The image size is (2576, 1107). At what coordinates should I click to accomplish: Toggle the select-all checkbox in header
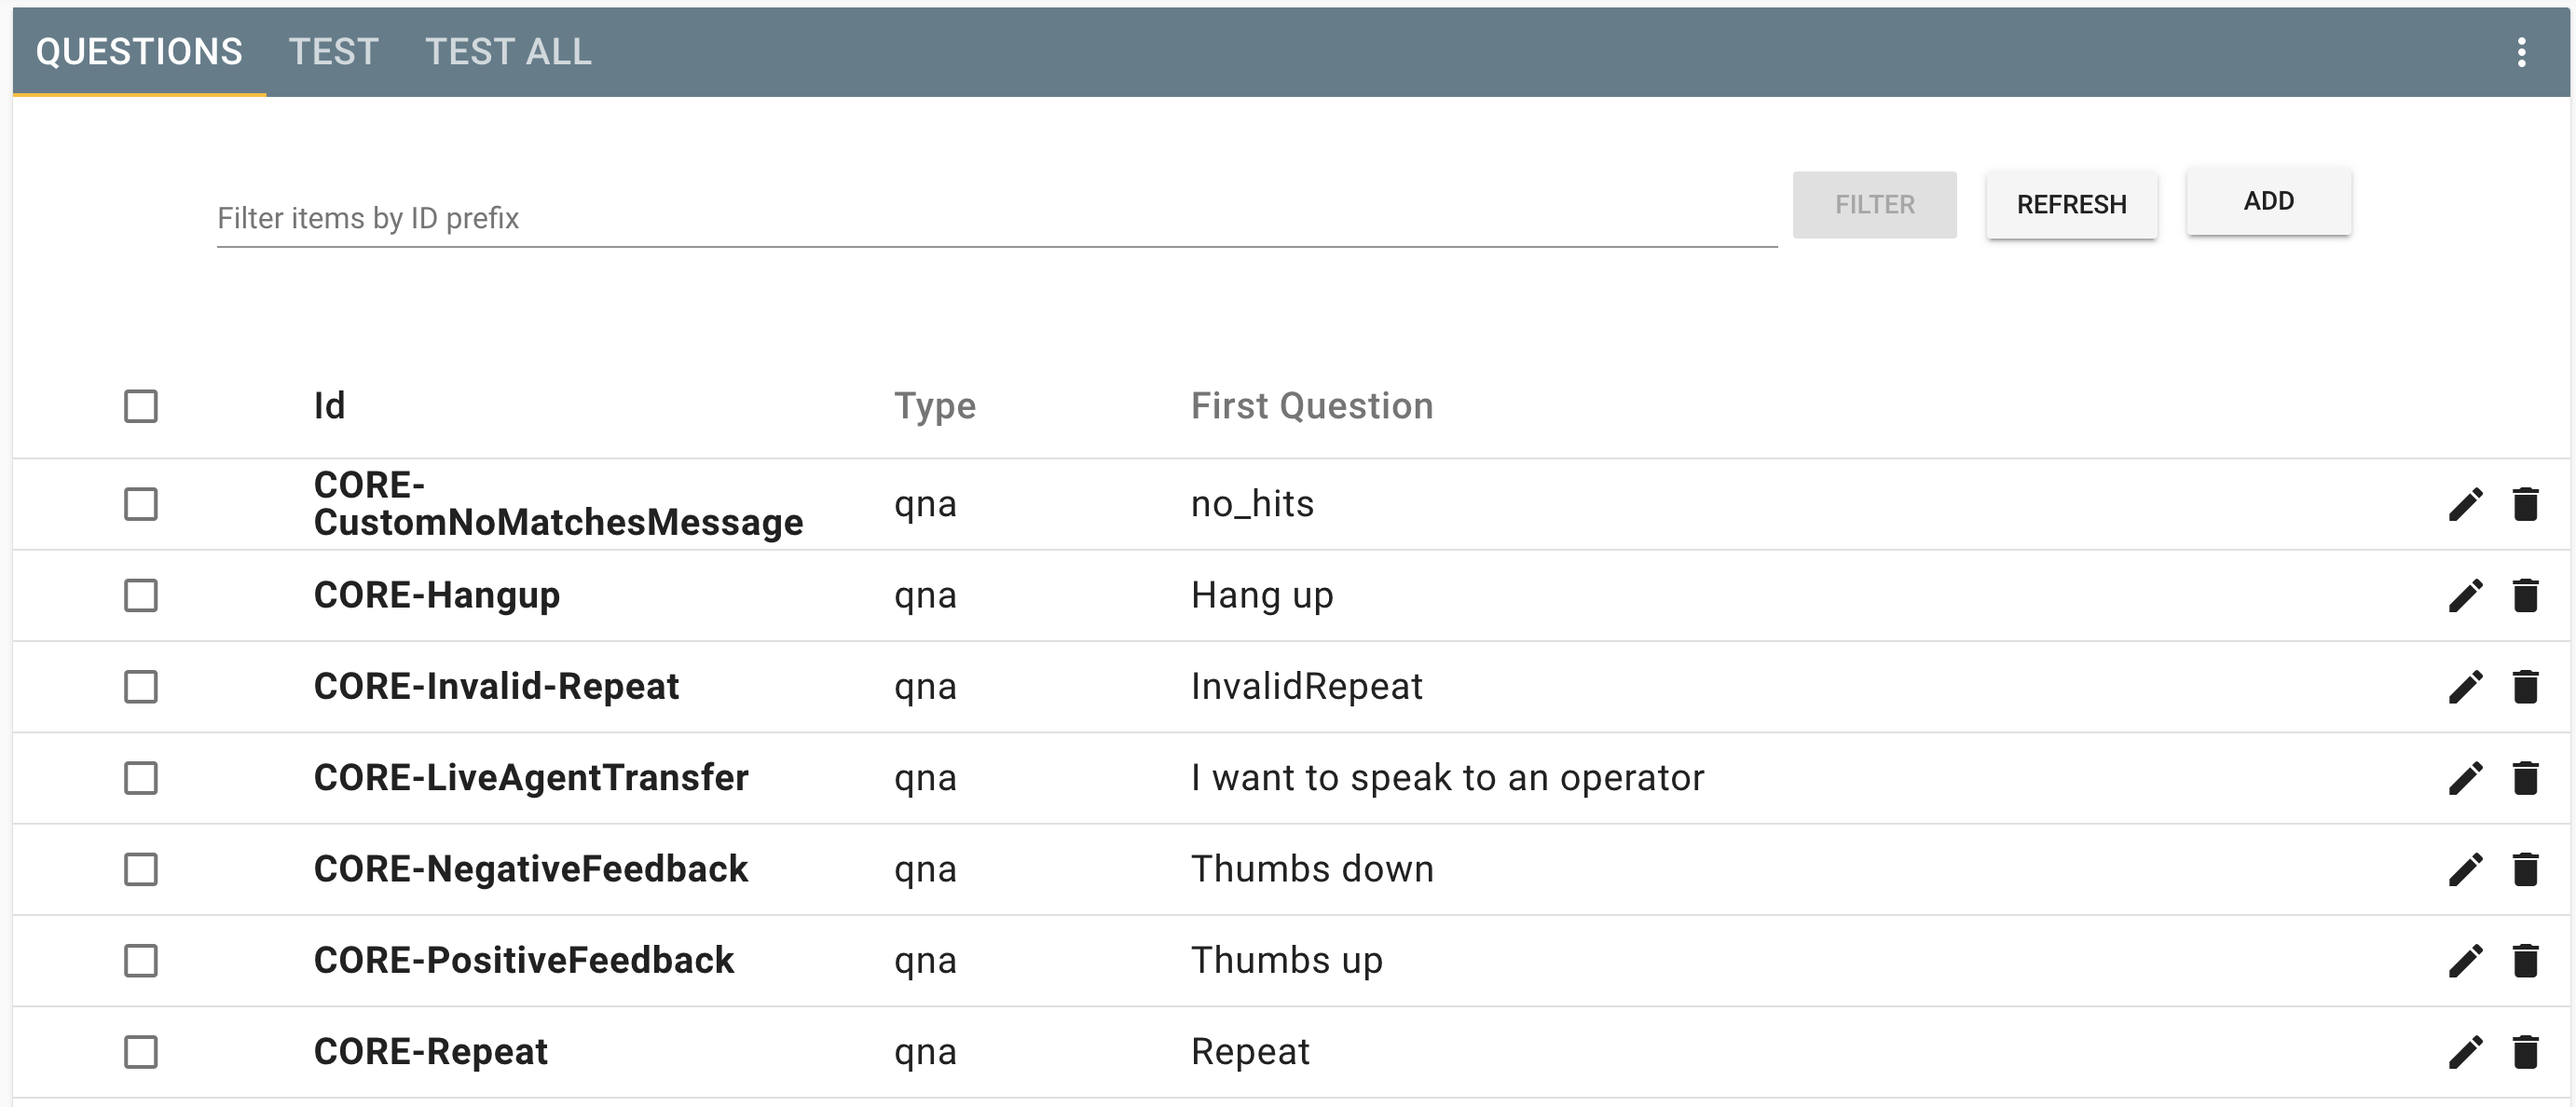click(141, 406)
